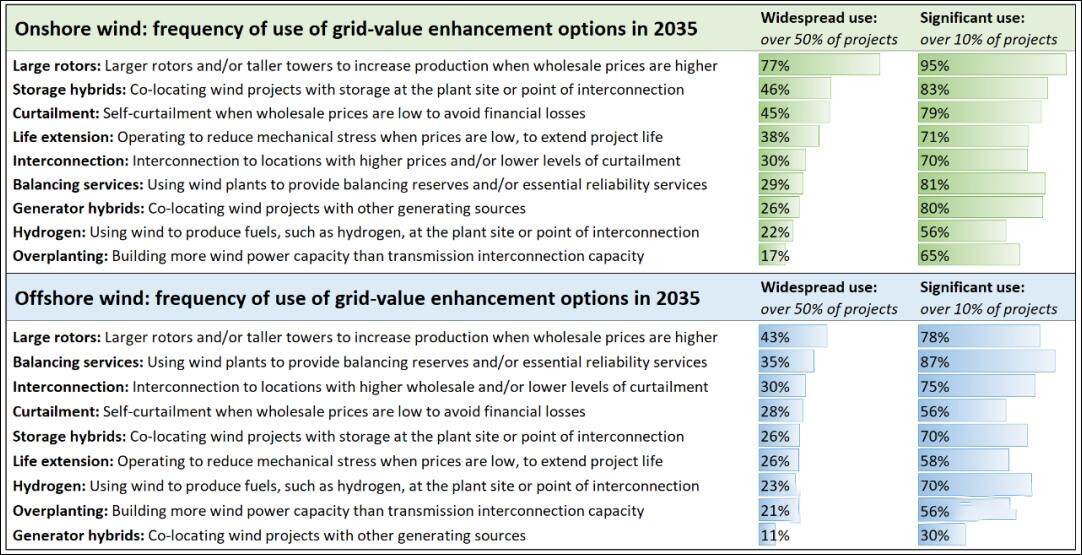Click the offshore Balancing services 87% bar
Screen dimensions: 1082x555
(x=986, y=362)
